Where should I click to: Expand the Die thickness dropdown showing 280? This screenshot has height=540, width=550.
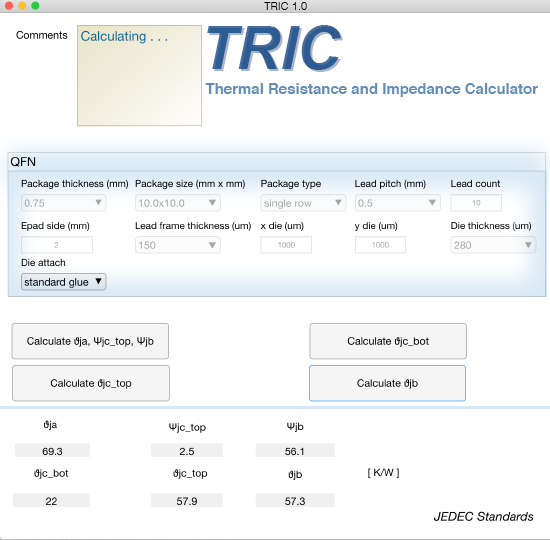click(x=493, y=245)
